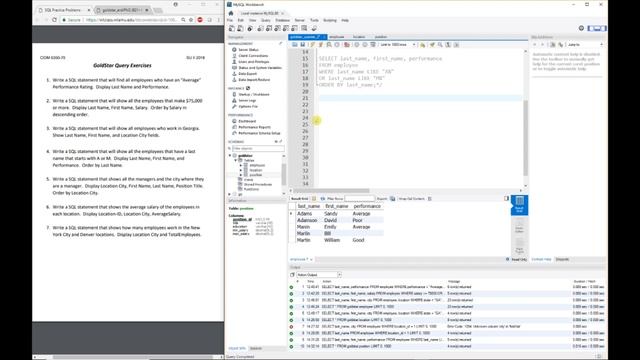Image resolution: width=640 pixels, height=360 pixels.
Task: Expand the location table node
Action: tap(241, 170)
